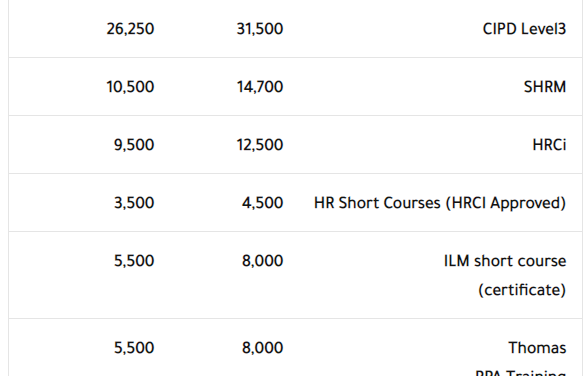Select the 9,500 price in HRCi row
This screenshot has height=376, width=588.
point(134,145)
